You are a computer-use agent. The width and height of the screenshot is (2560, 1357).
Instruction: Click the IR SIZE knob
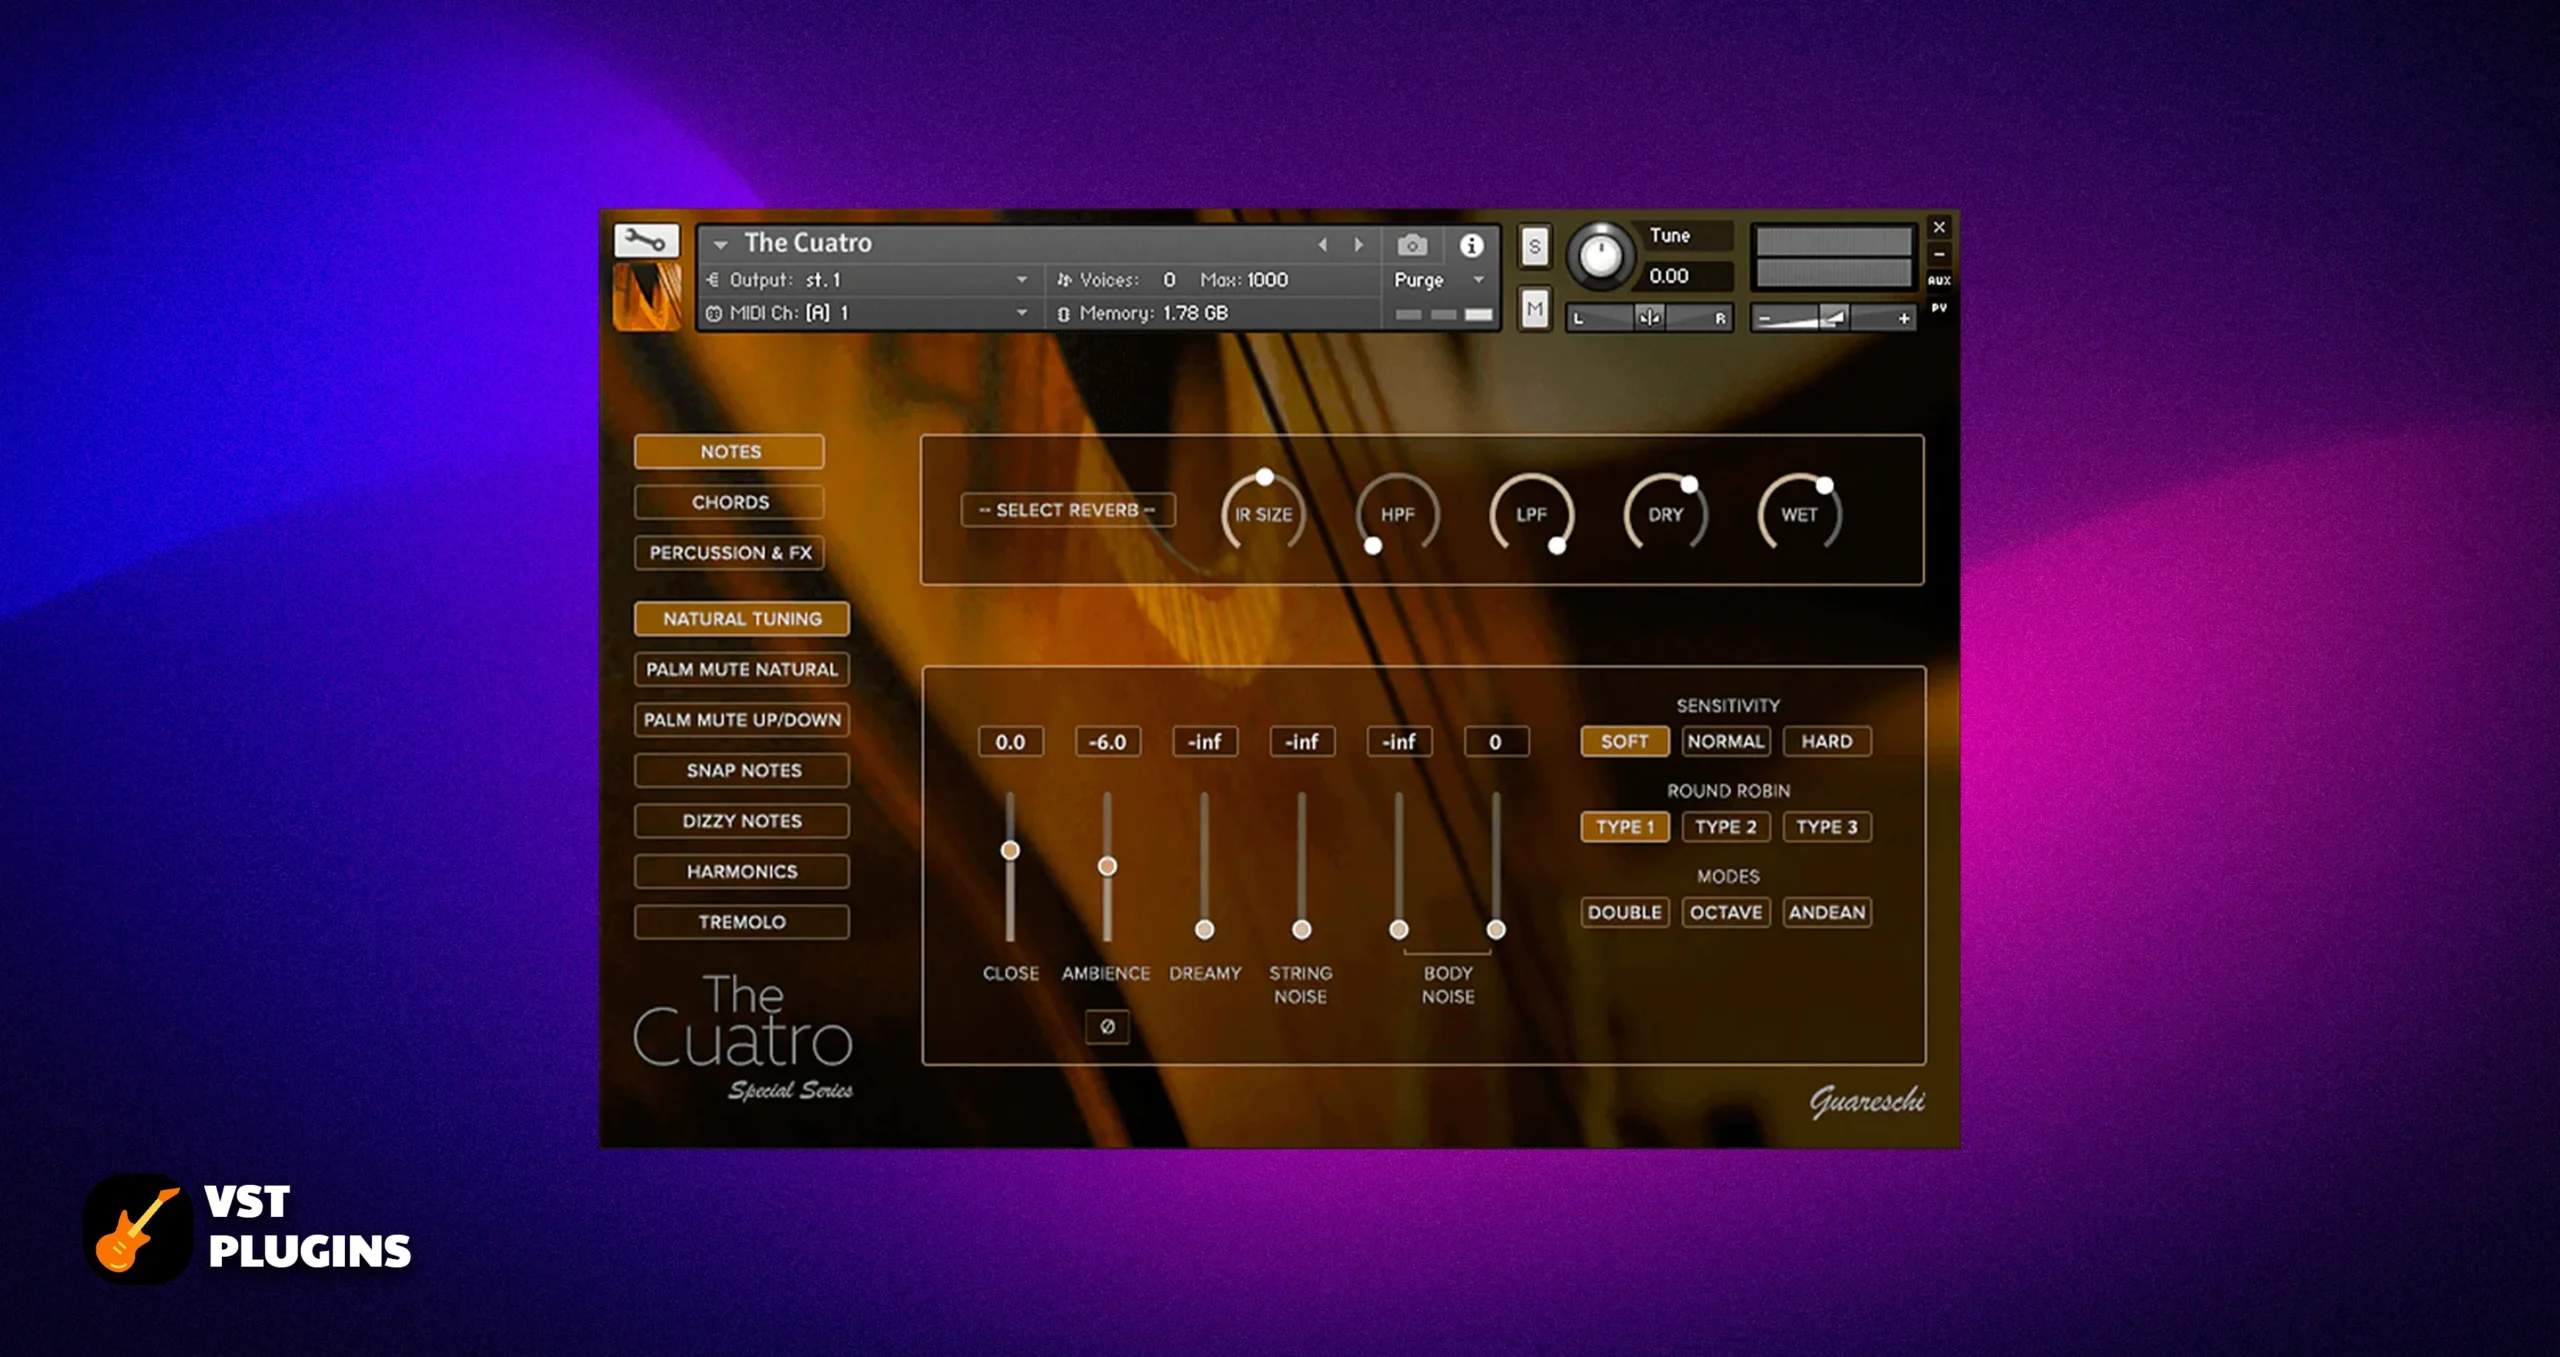[x=1264, y=513]
